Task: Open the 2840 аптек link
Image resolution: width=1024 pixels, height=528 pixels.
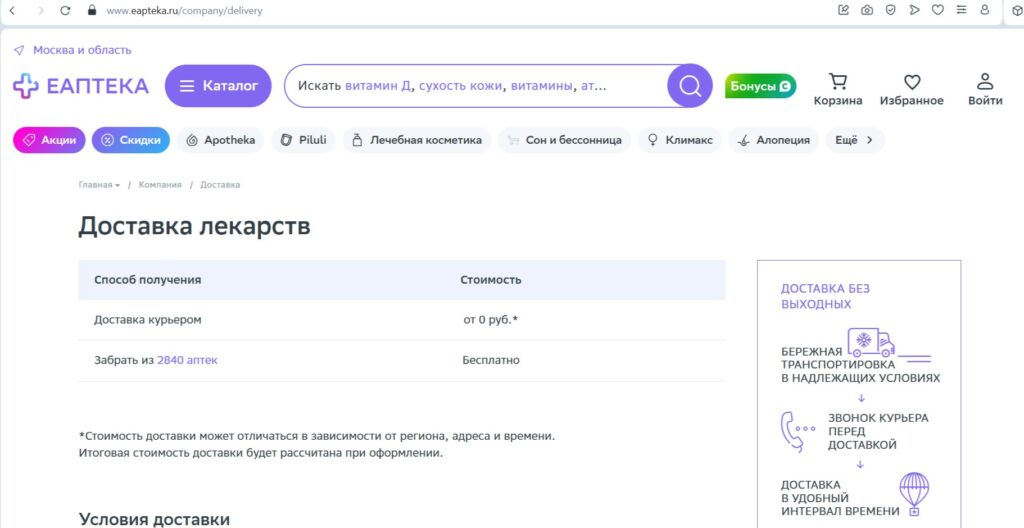Action: (187, 360)
